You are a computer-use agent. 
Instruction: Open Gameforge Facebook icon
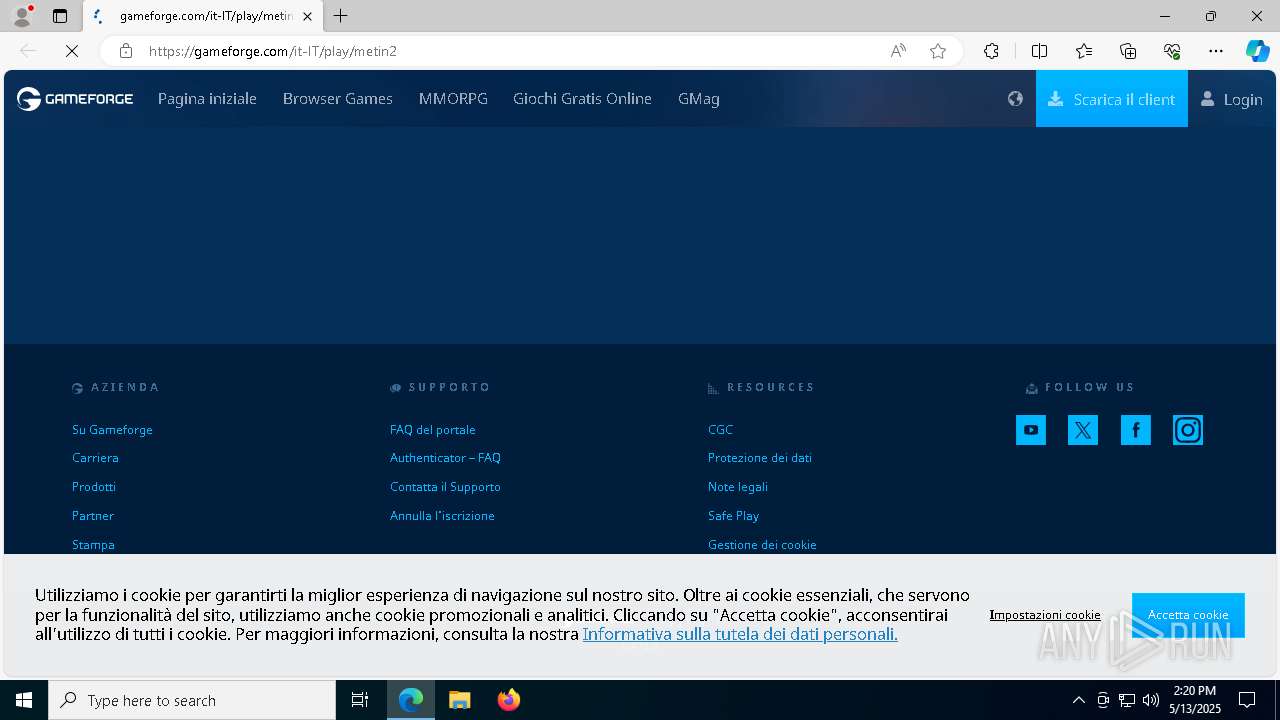pyautogui.click(x=1135, y=430)
